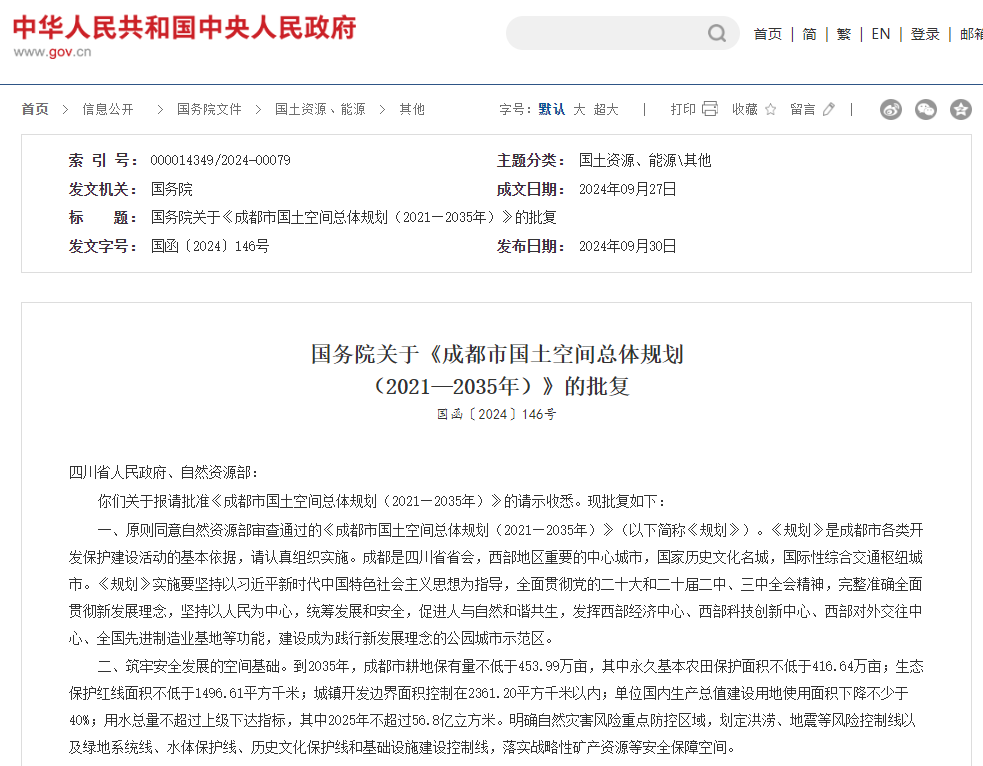Click the 成文日期 value 2024年09月27日
983x766 pixels.
(628, 189)
